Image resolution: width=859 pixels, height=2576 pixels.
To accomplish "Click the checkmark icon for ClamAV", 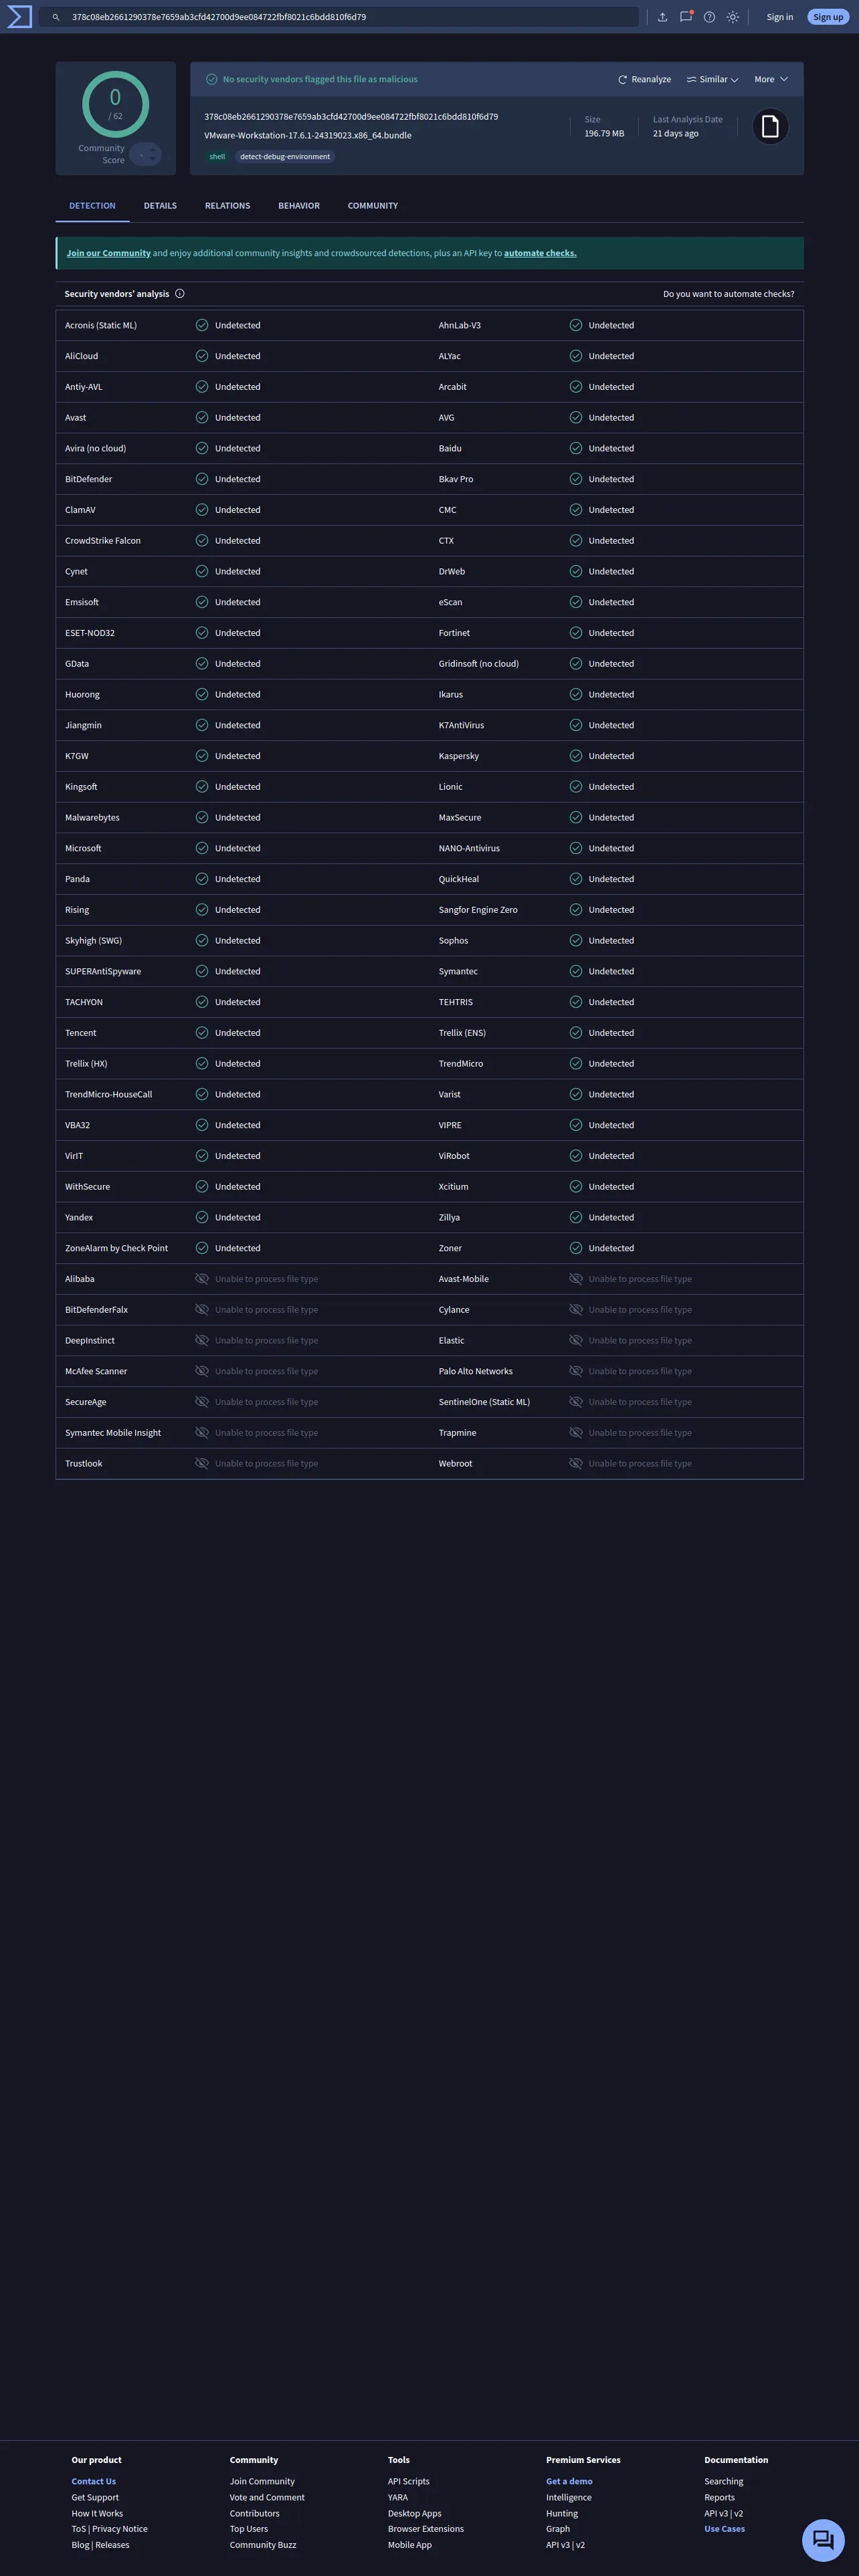I will 202,510.
